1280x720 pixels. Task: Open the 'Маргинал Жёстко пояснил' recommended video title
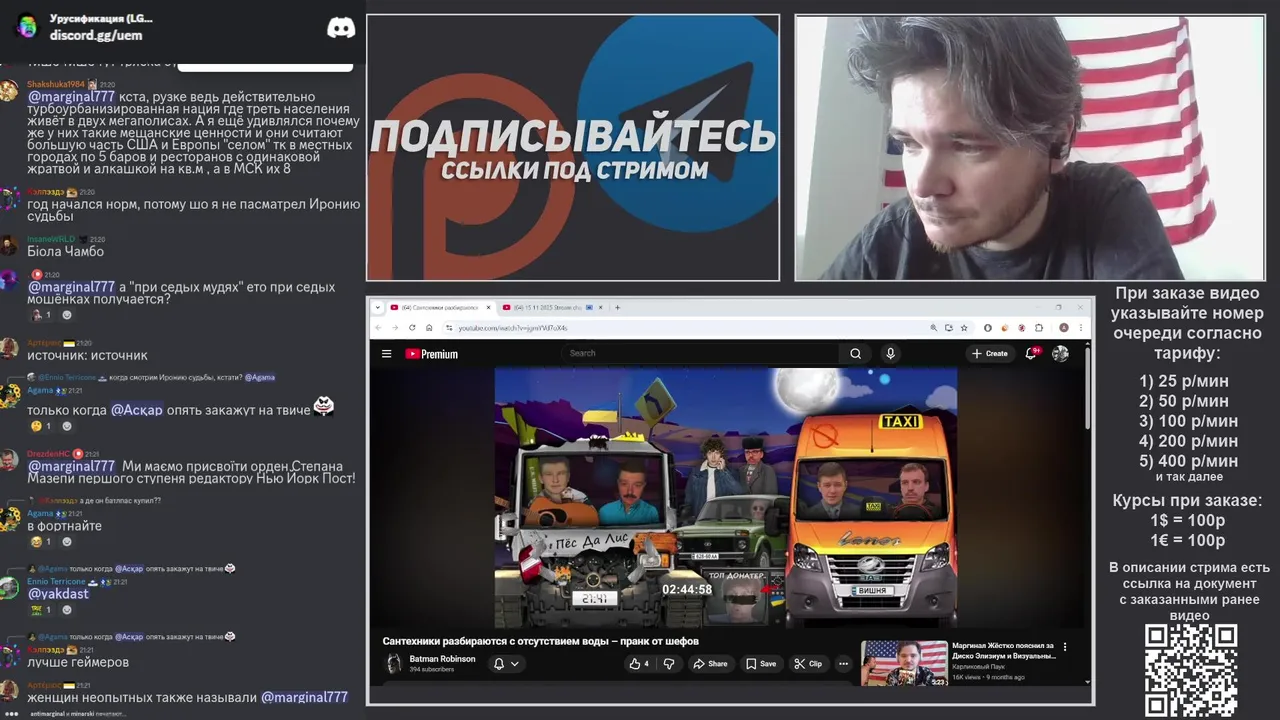1003,651
